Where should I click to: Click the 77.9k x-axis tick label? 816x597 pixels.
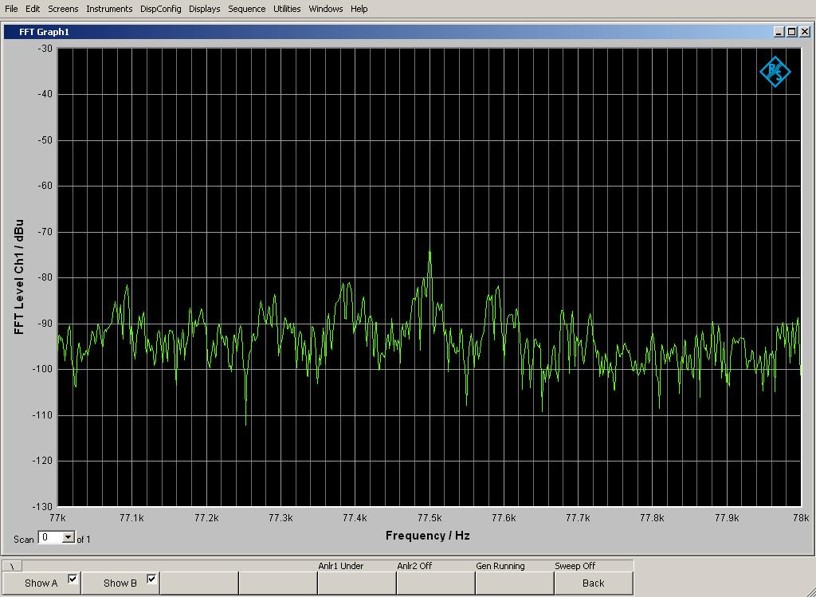[726, 518]
